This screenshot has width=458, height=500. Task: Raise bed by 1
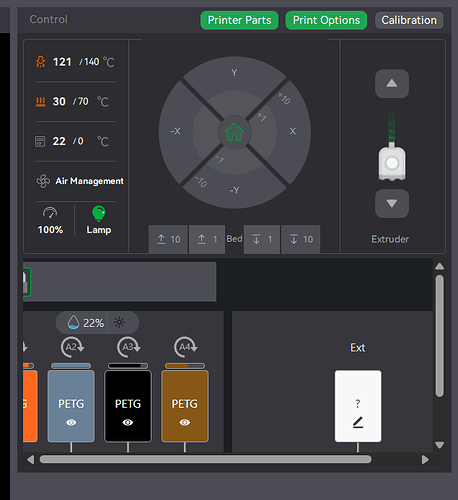pos(207,239)
